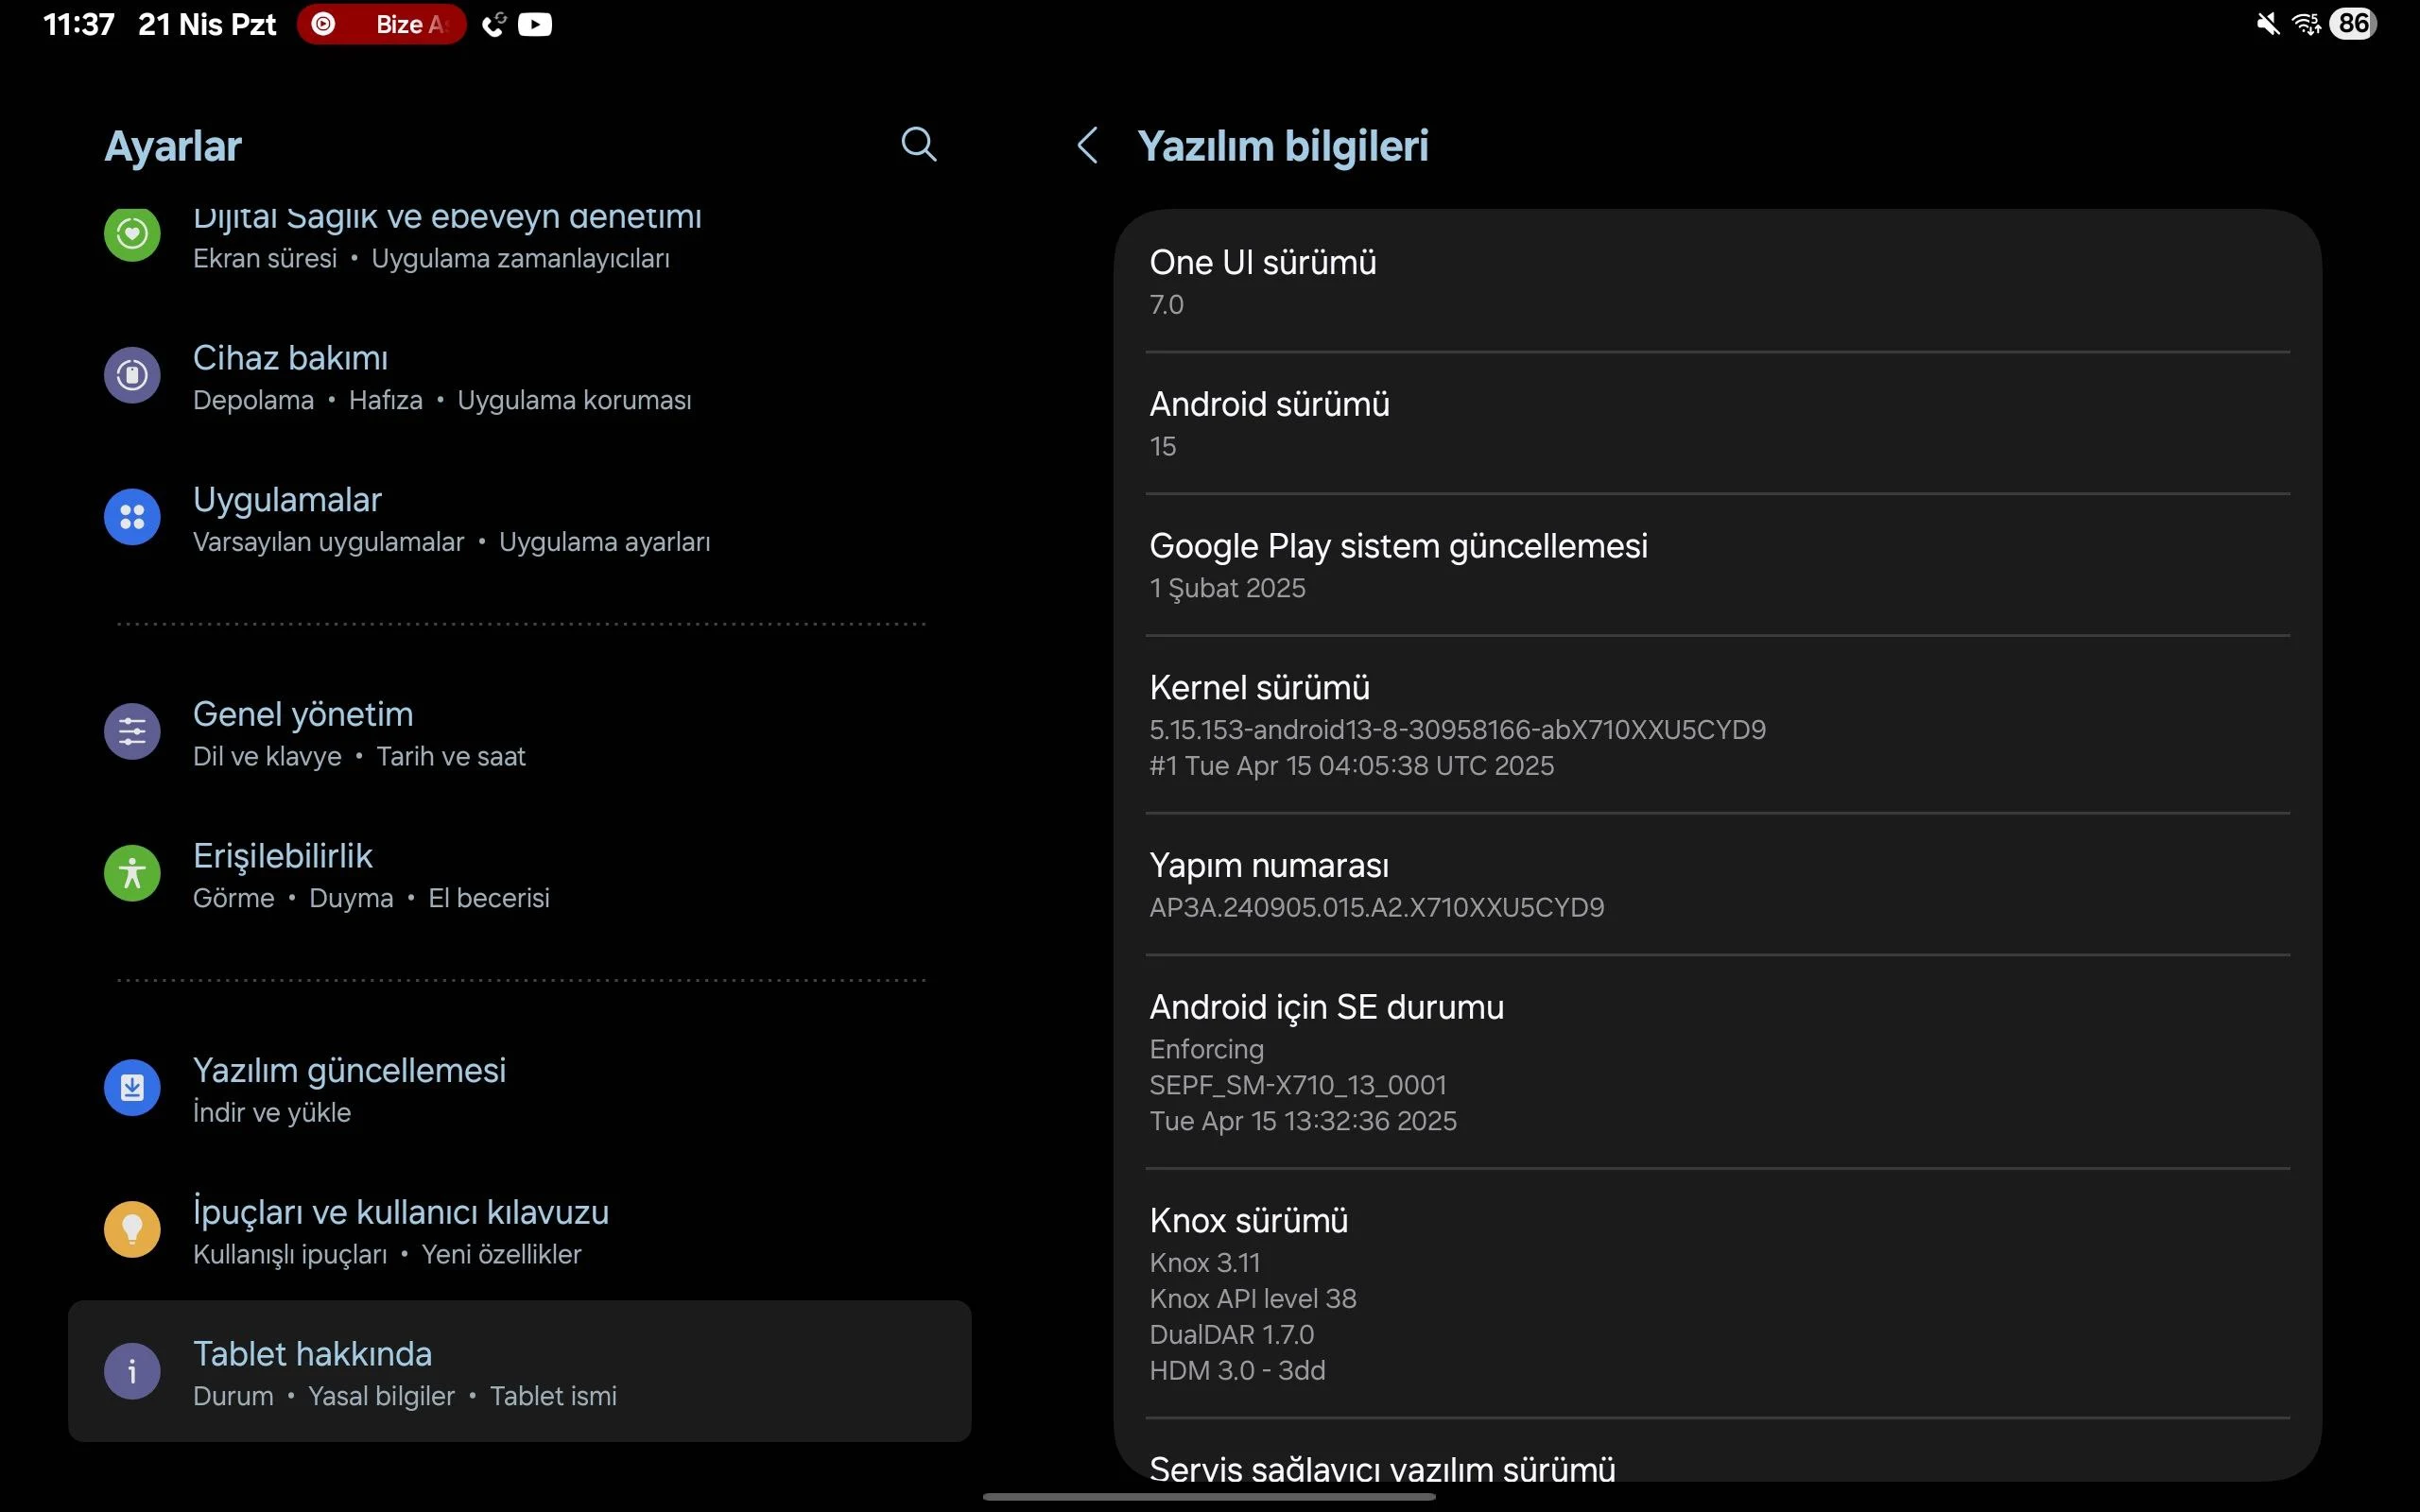The height and width of the screenshot is (1512, 2420).
Task: Click Android version value 15
Action: pyautogui.click(x=1163, y=447)
